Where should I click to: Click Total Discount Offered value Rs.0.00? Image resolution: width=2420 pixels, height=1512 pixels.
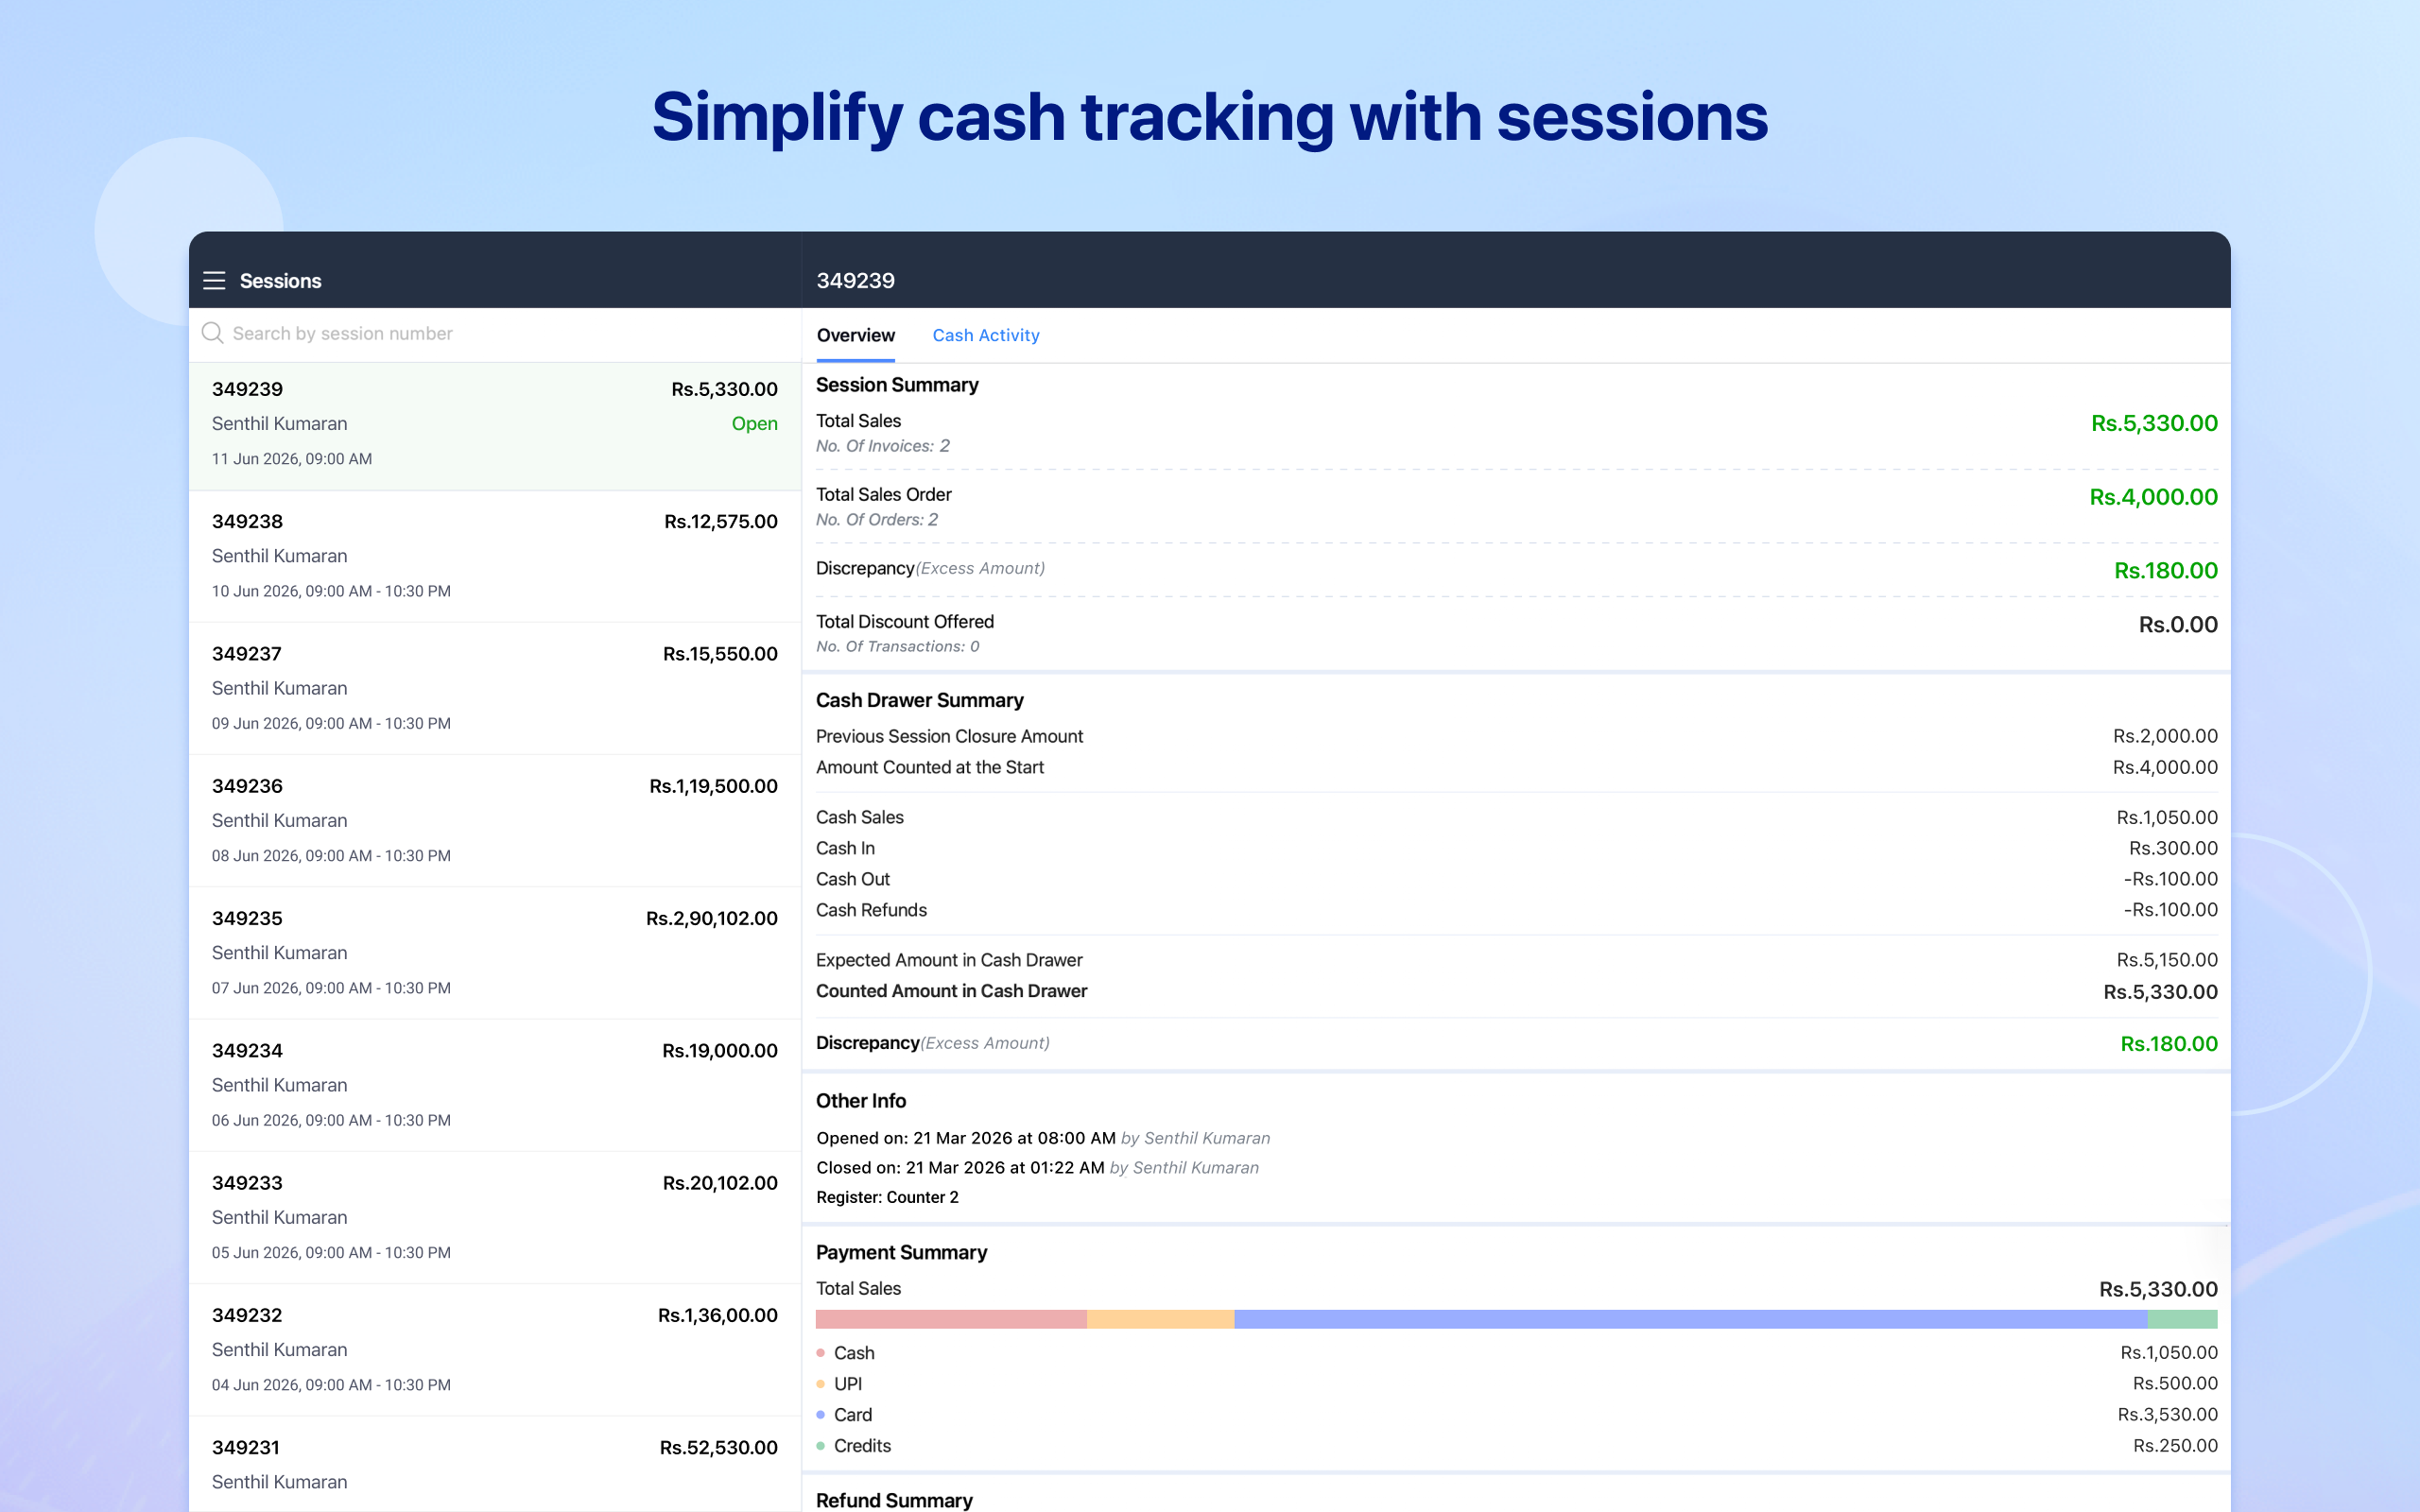click(x=2178, y=625)
